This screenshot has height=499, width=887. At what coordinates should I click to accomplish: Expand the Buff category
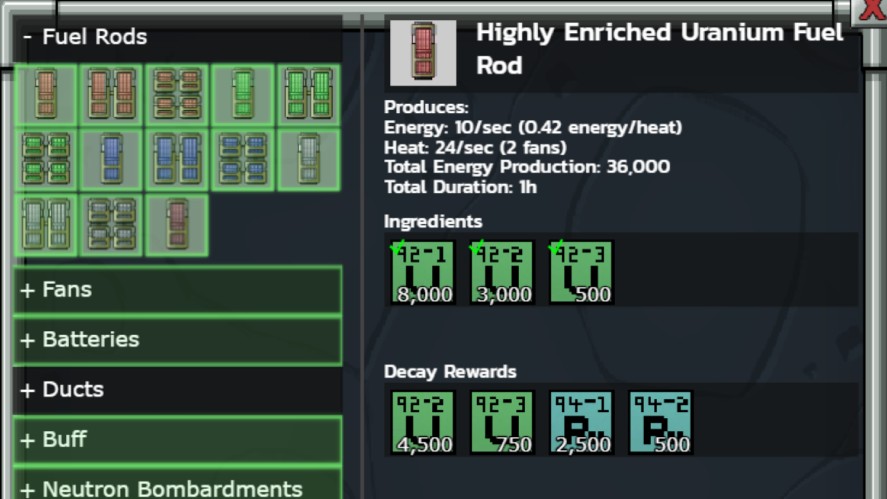pyautogui.click(x=177, y=440)
